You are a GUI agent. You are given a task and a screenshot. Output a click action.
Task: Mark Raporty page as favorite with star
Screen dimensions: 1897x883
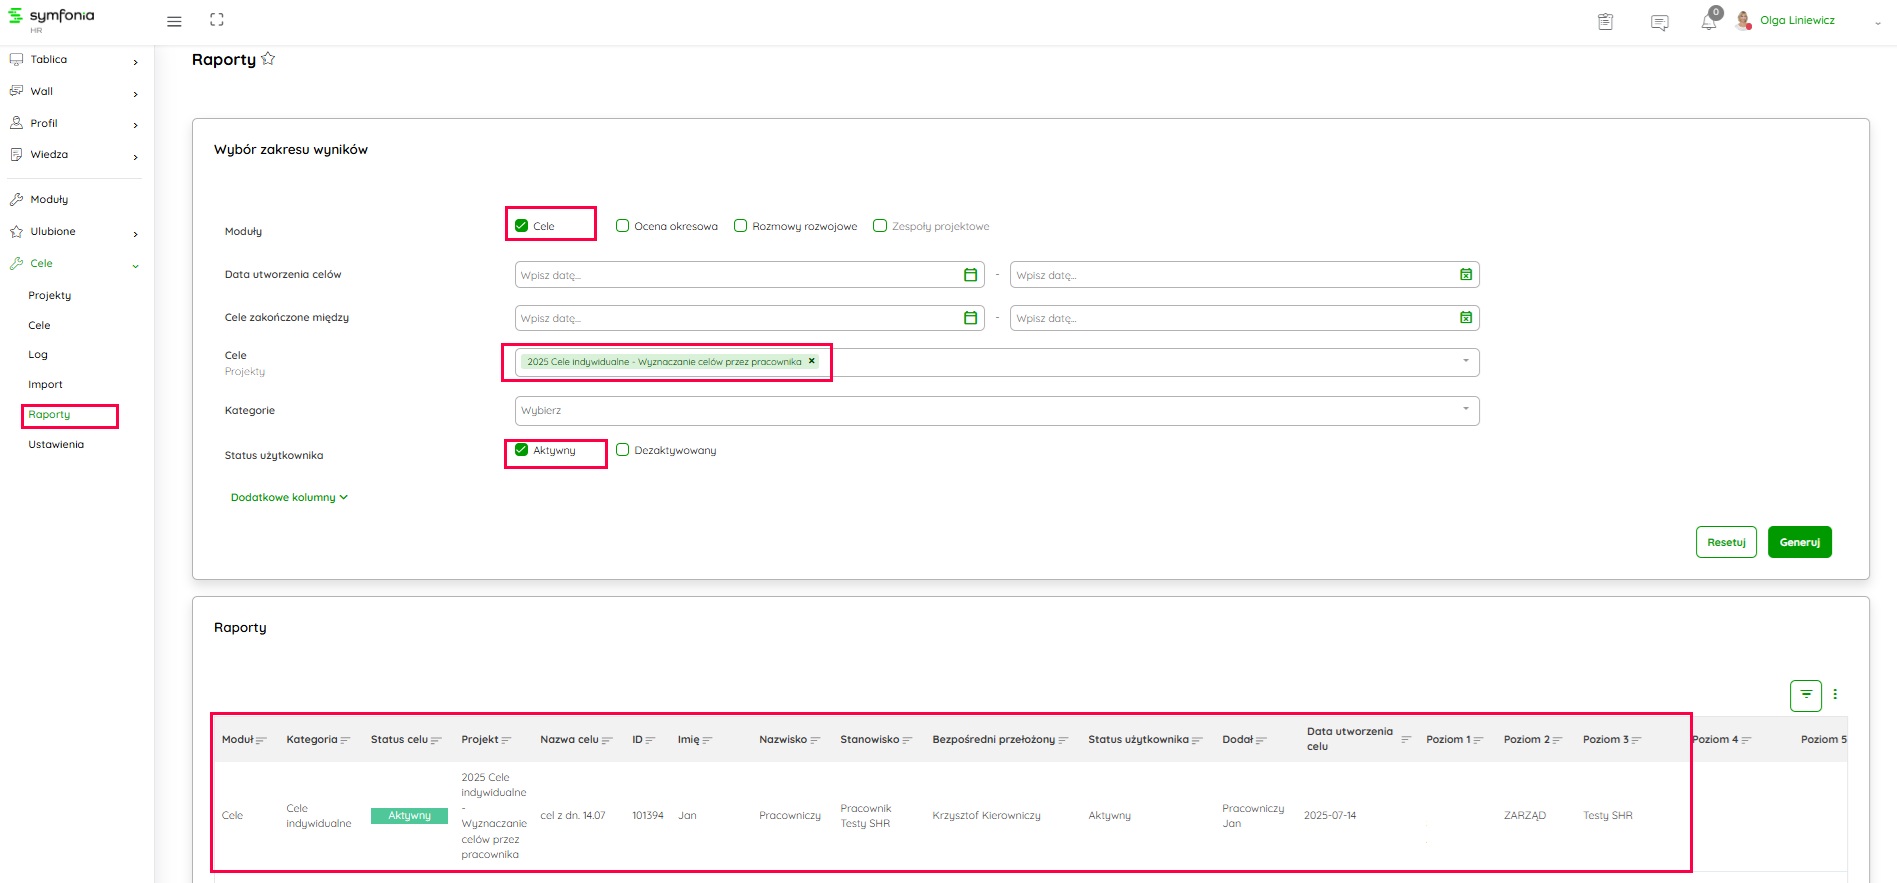point(268,59)
